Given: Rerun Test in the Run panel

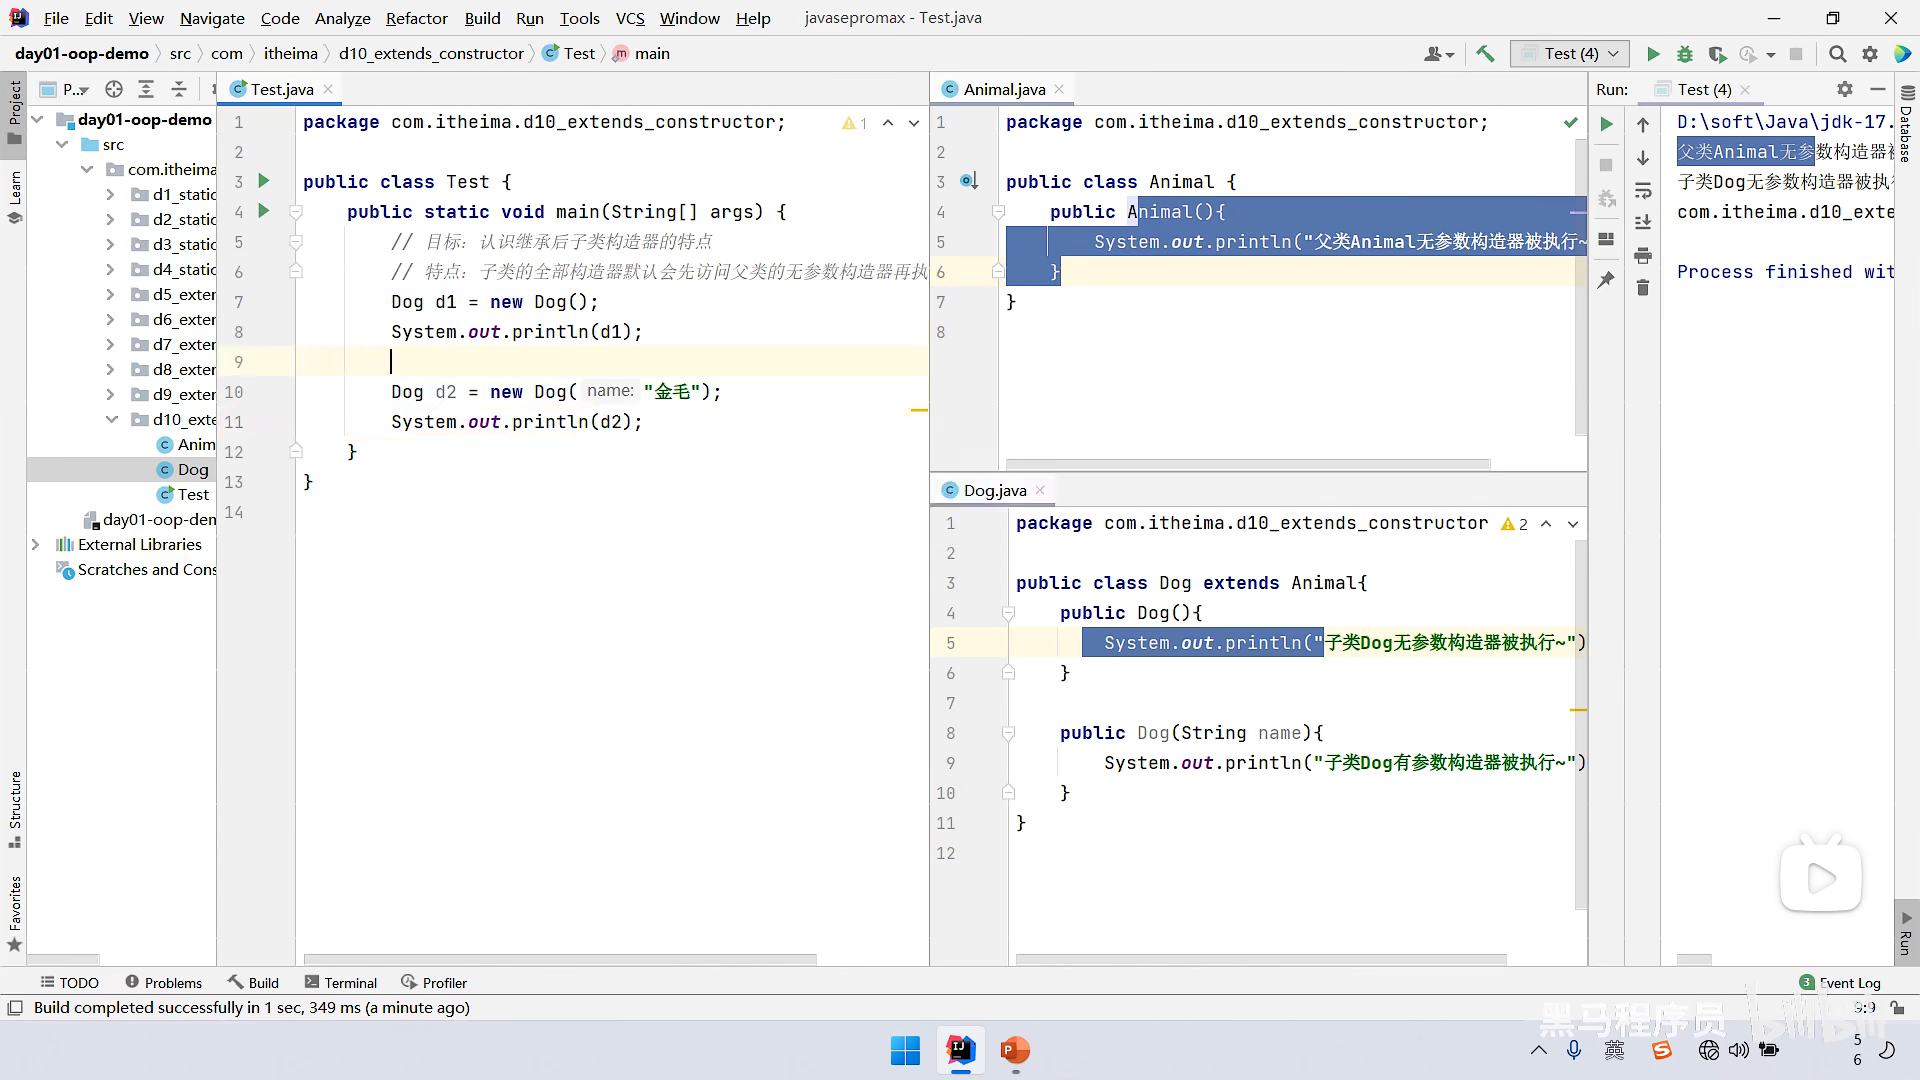Looking at the screenshot, I should coord(1606,125).
